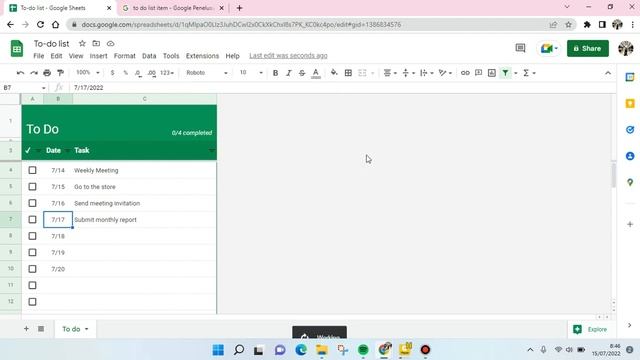View cloud document status icon

point(110,43)
